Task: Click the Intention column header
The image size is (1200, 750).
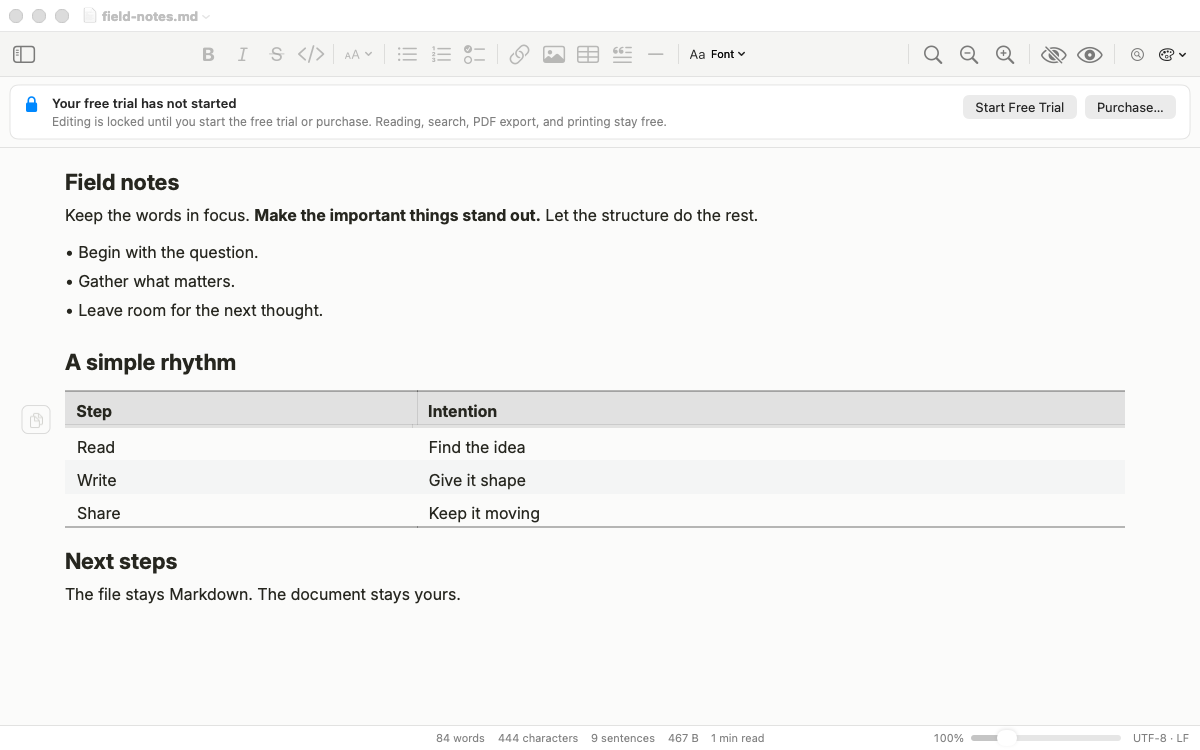Action: [x=771, y=410]
